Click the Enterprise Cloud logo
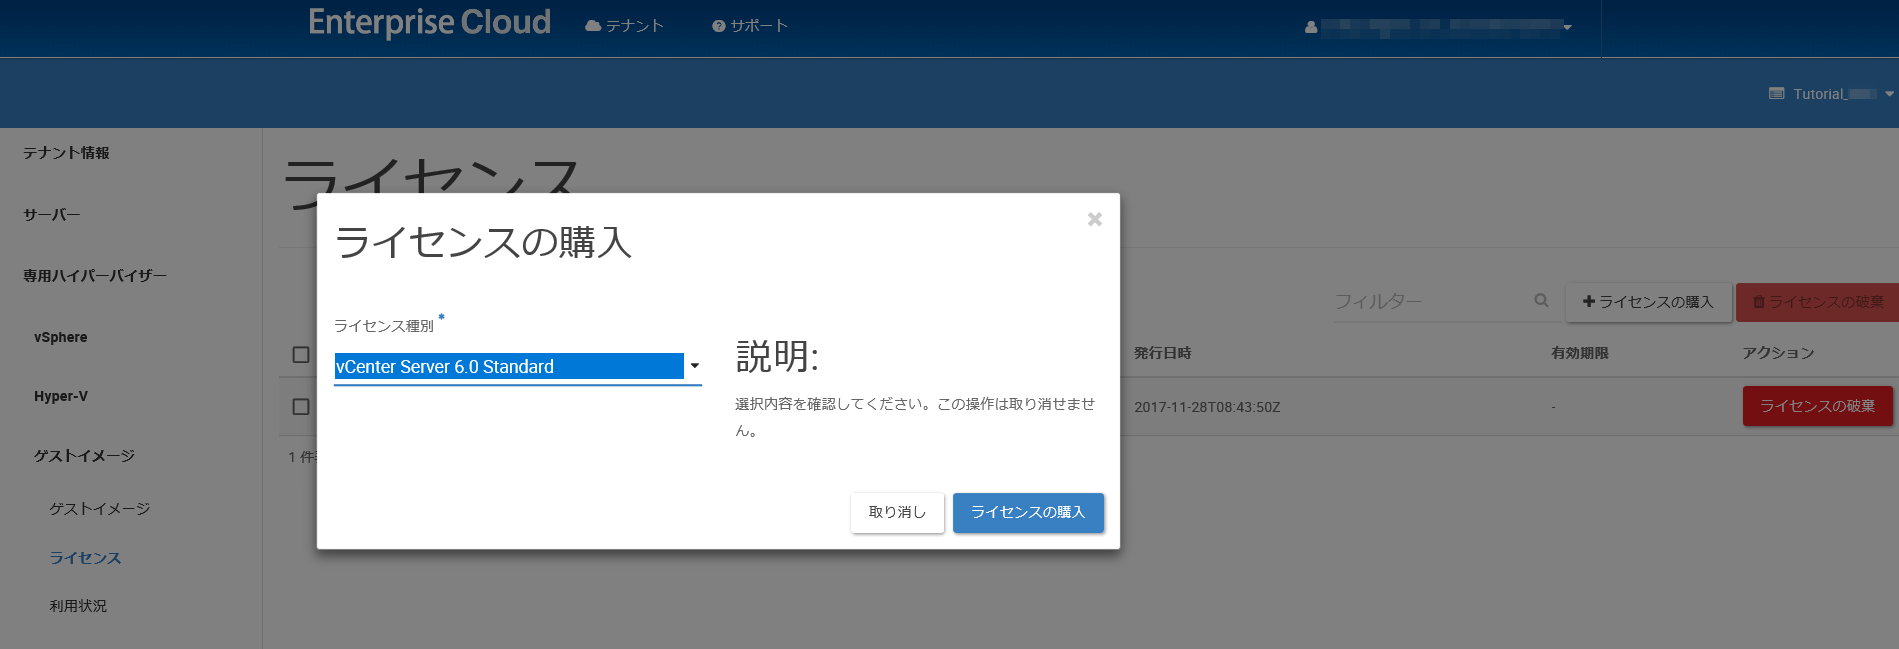The width and height of the screenshot is (1899, 649). 429,22
